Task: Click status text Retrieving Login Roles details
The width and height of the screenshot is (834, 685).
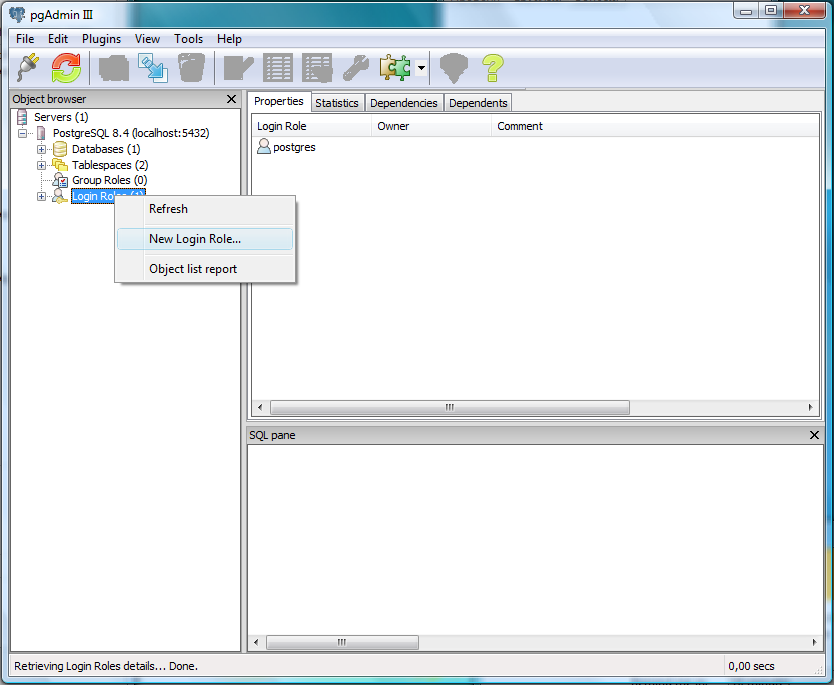Action: coord(106,666)
